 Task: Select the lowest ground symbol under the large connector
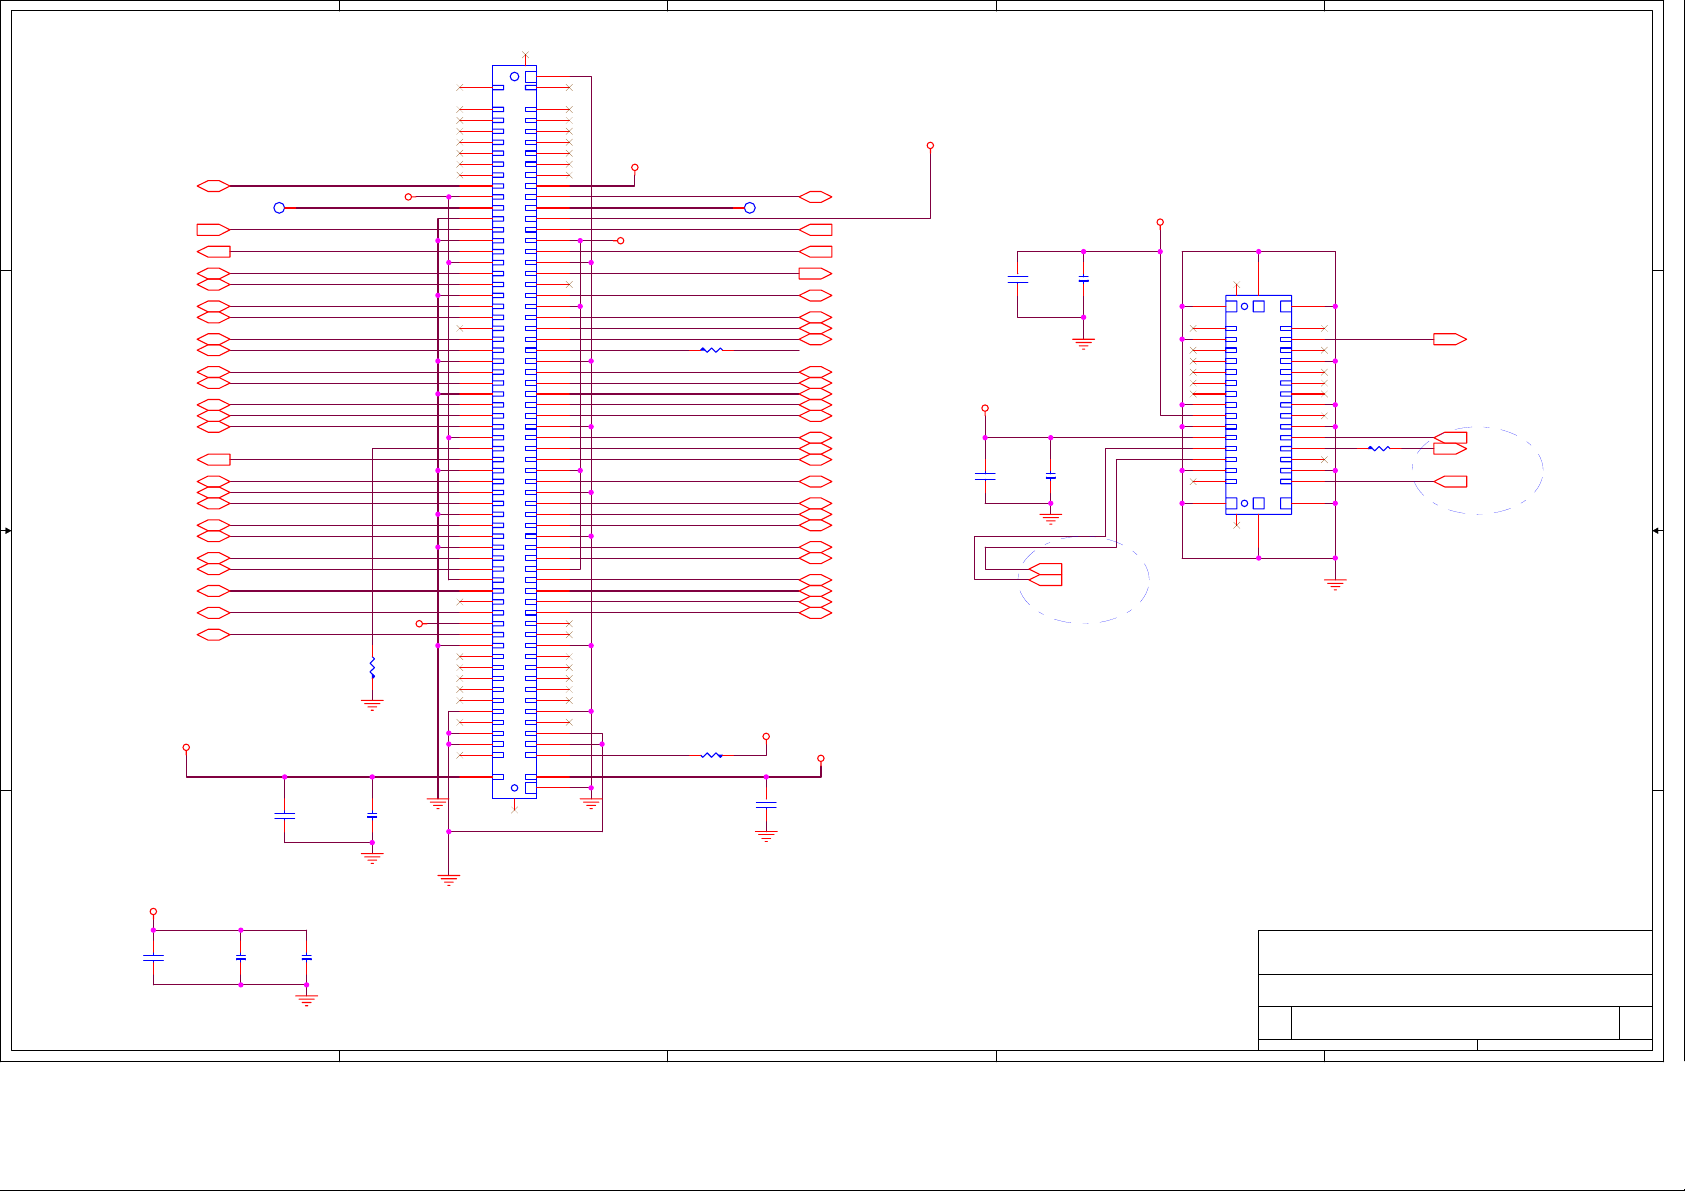tap(448, 880)
